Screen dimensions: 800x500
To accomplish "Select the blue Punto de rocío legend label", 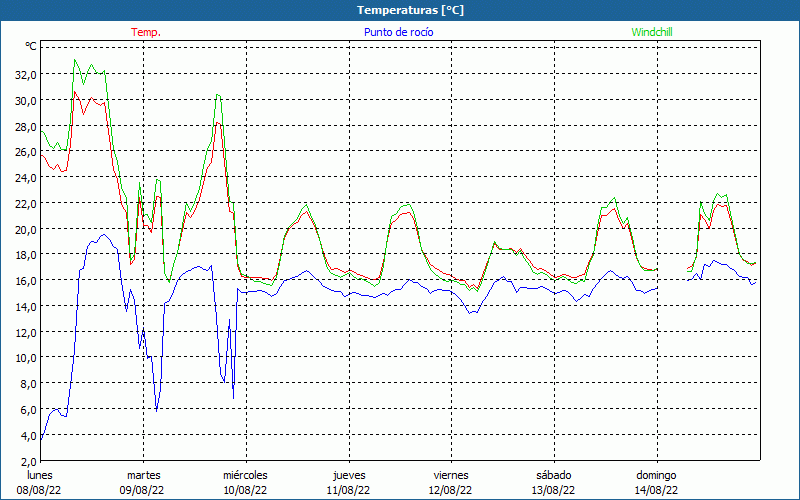I will point(398,32).
